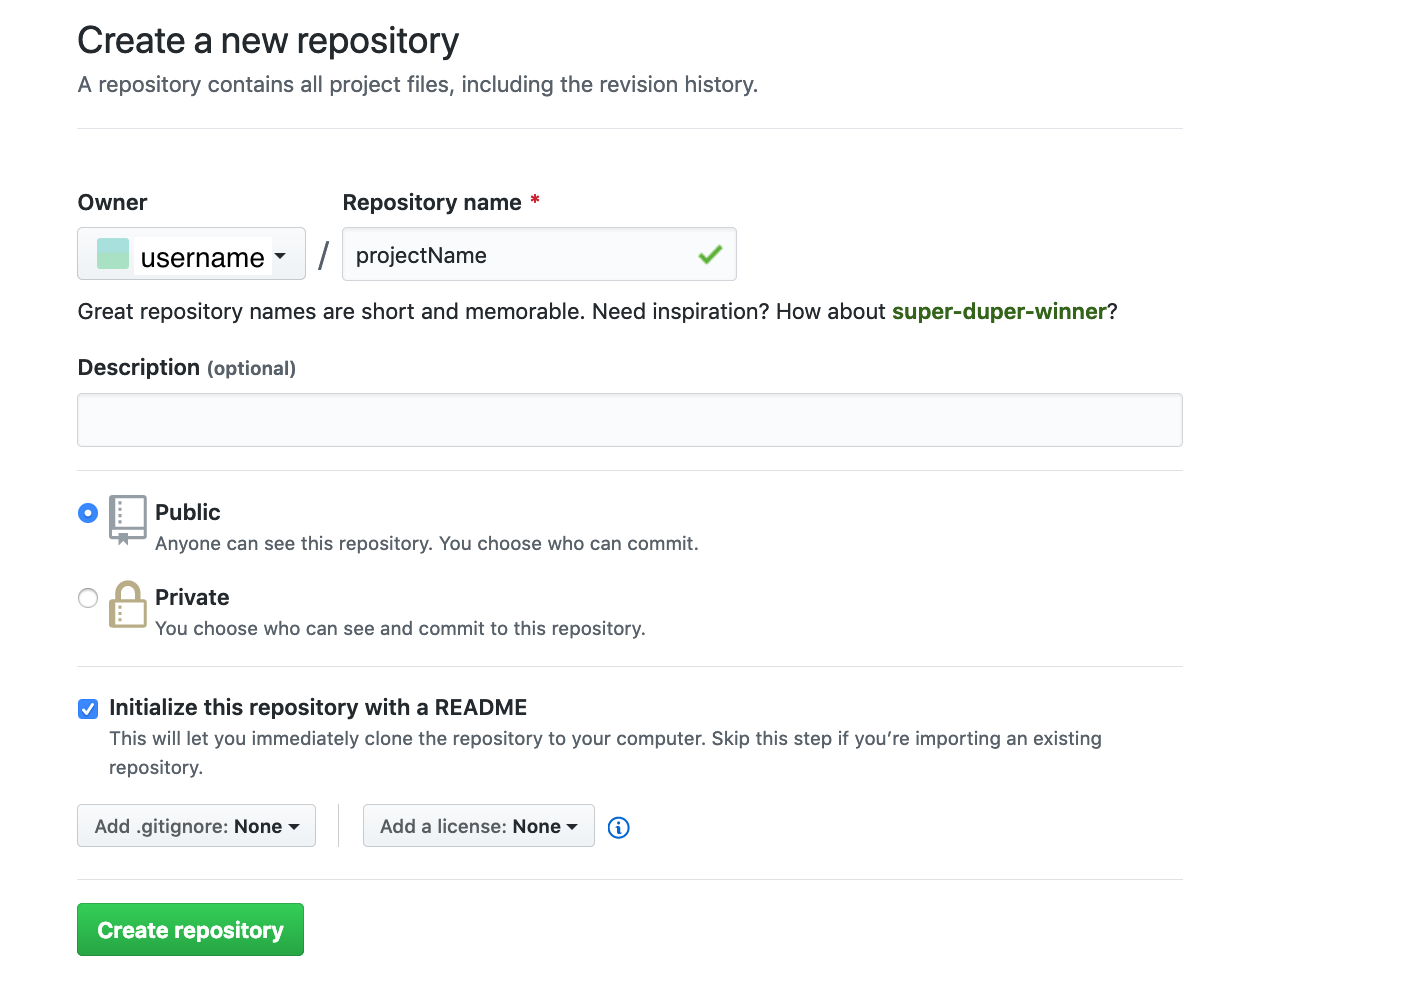Click the Create repository button
Viewport: 1422px width, 1008px height.
(190, 930)
